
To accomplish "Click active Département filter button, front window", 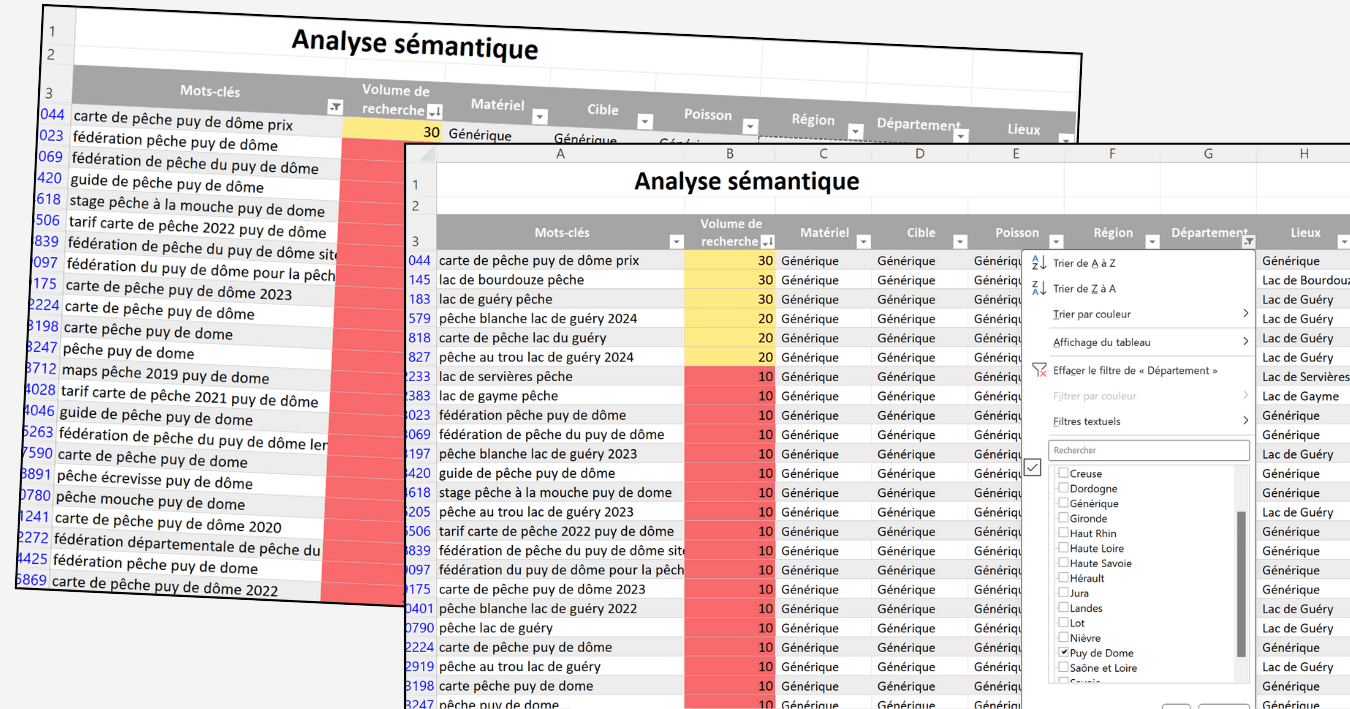I will (1248, 242).
